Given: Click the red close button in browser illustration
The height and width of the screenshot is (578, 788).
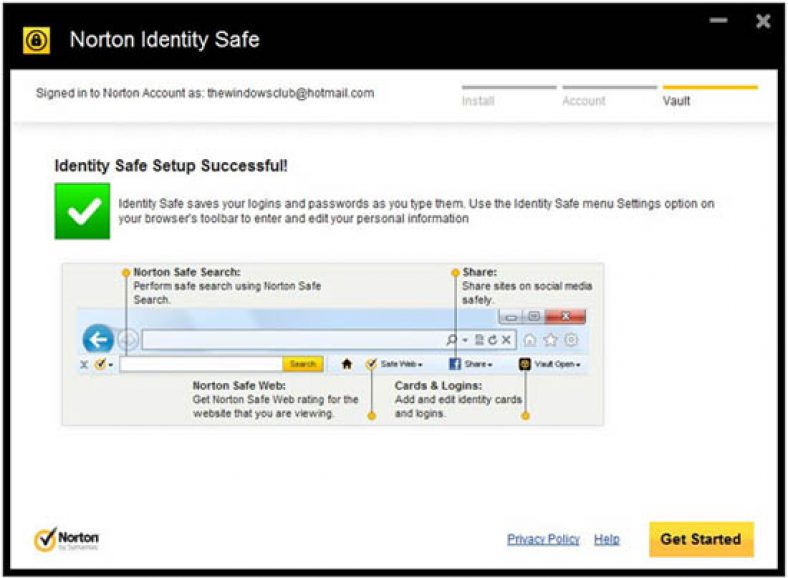Looking at the screenshot, I should (565, 317).
